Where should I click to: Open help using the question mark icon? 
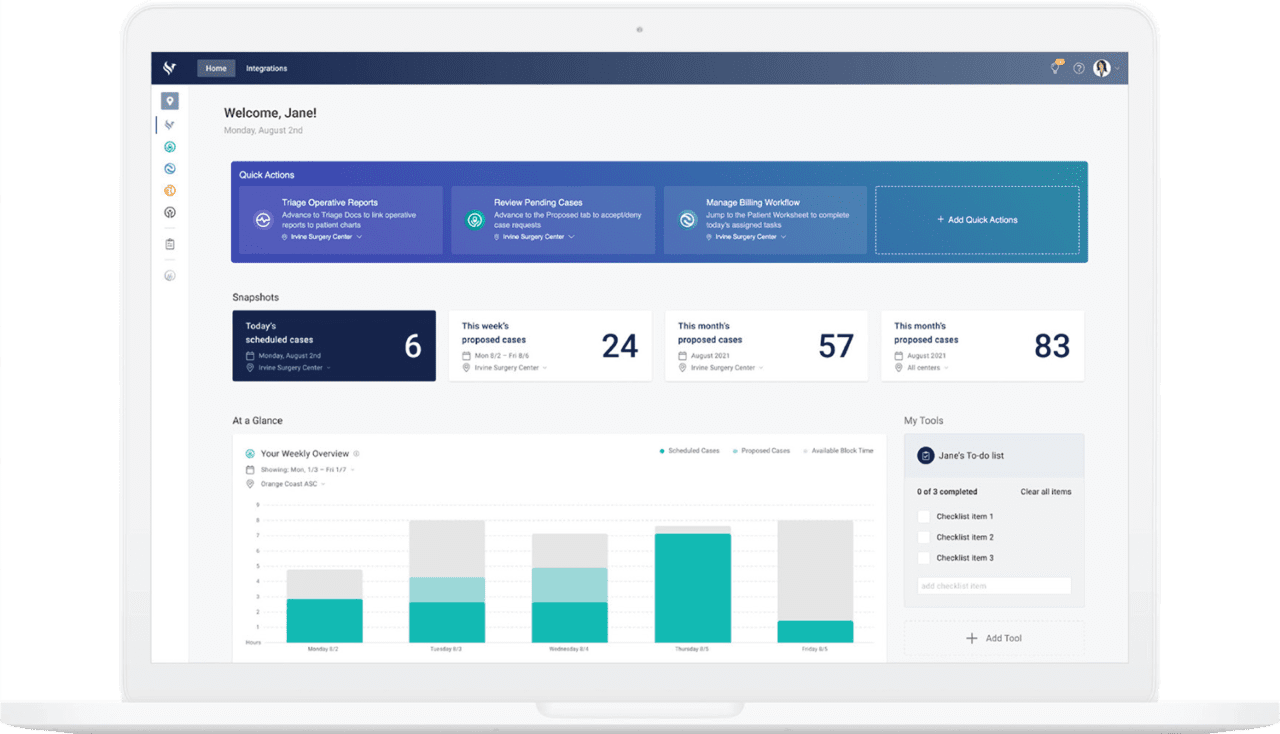[1078, 68]
